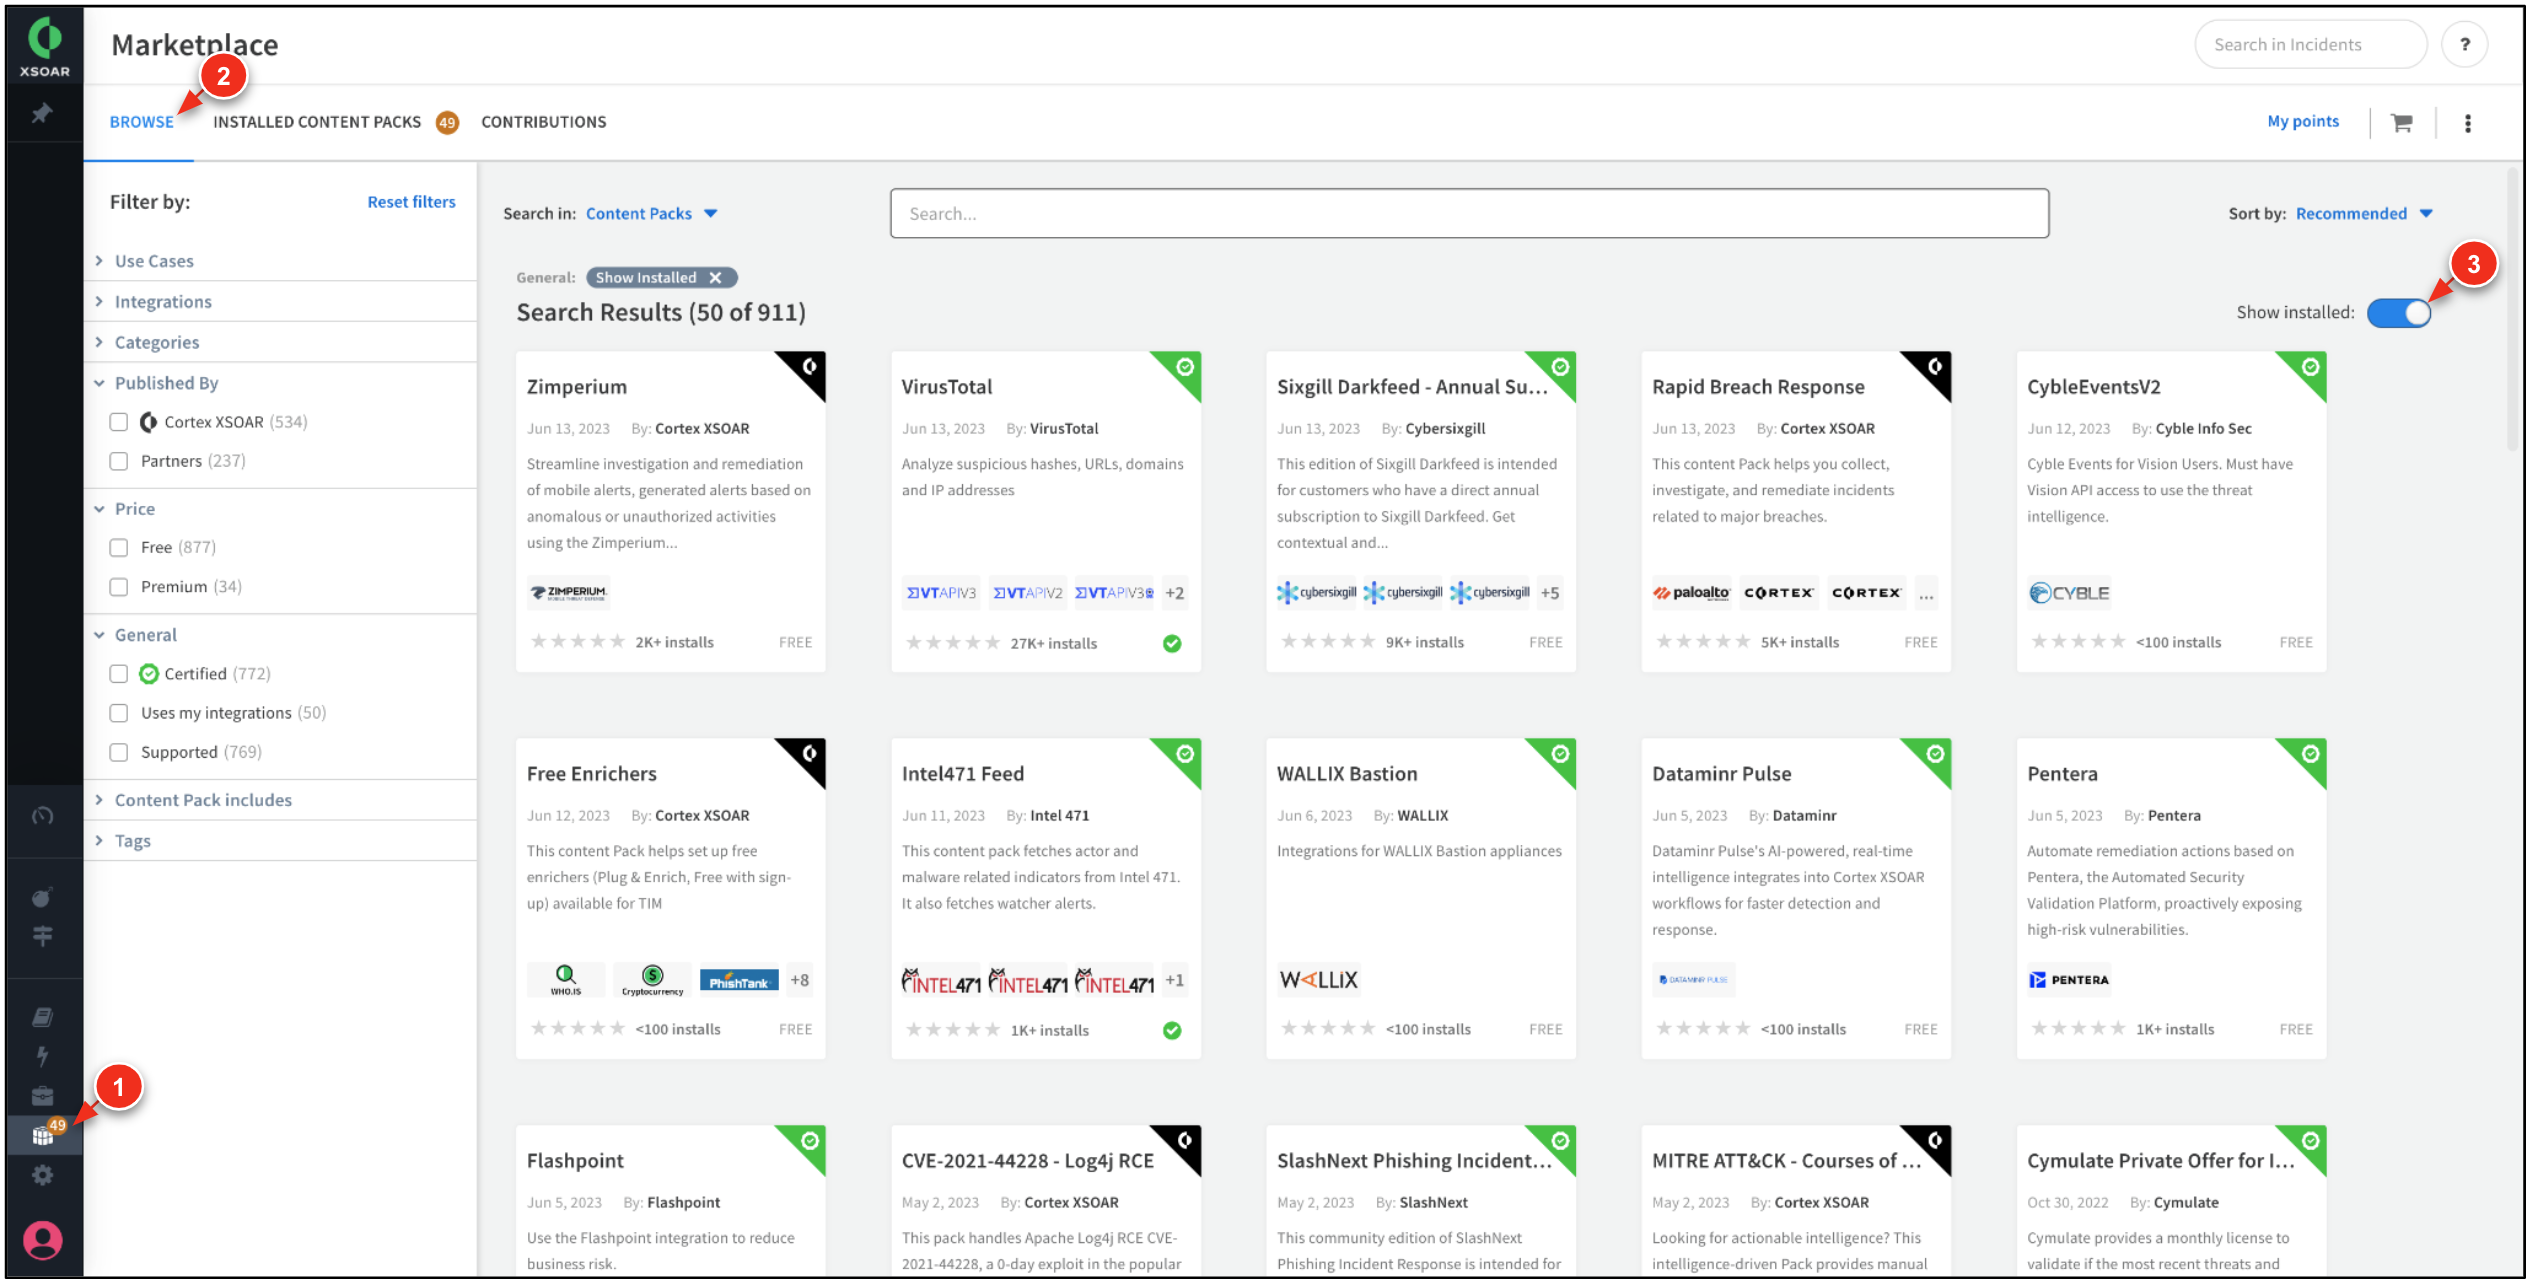Open the Flashpoint content pack title
The width and height of the screenshot is (2530, 1284).
pyautogui.click(x=575, y=1160)
